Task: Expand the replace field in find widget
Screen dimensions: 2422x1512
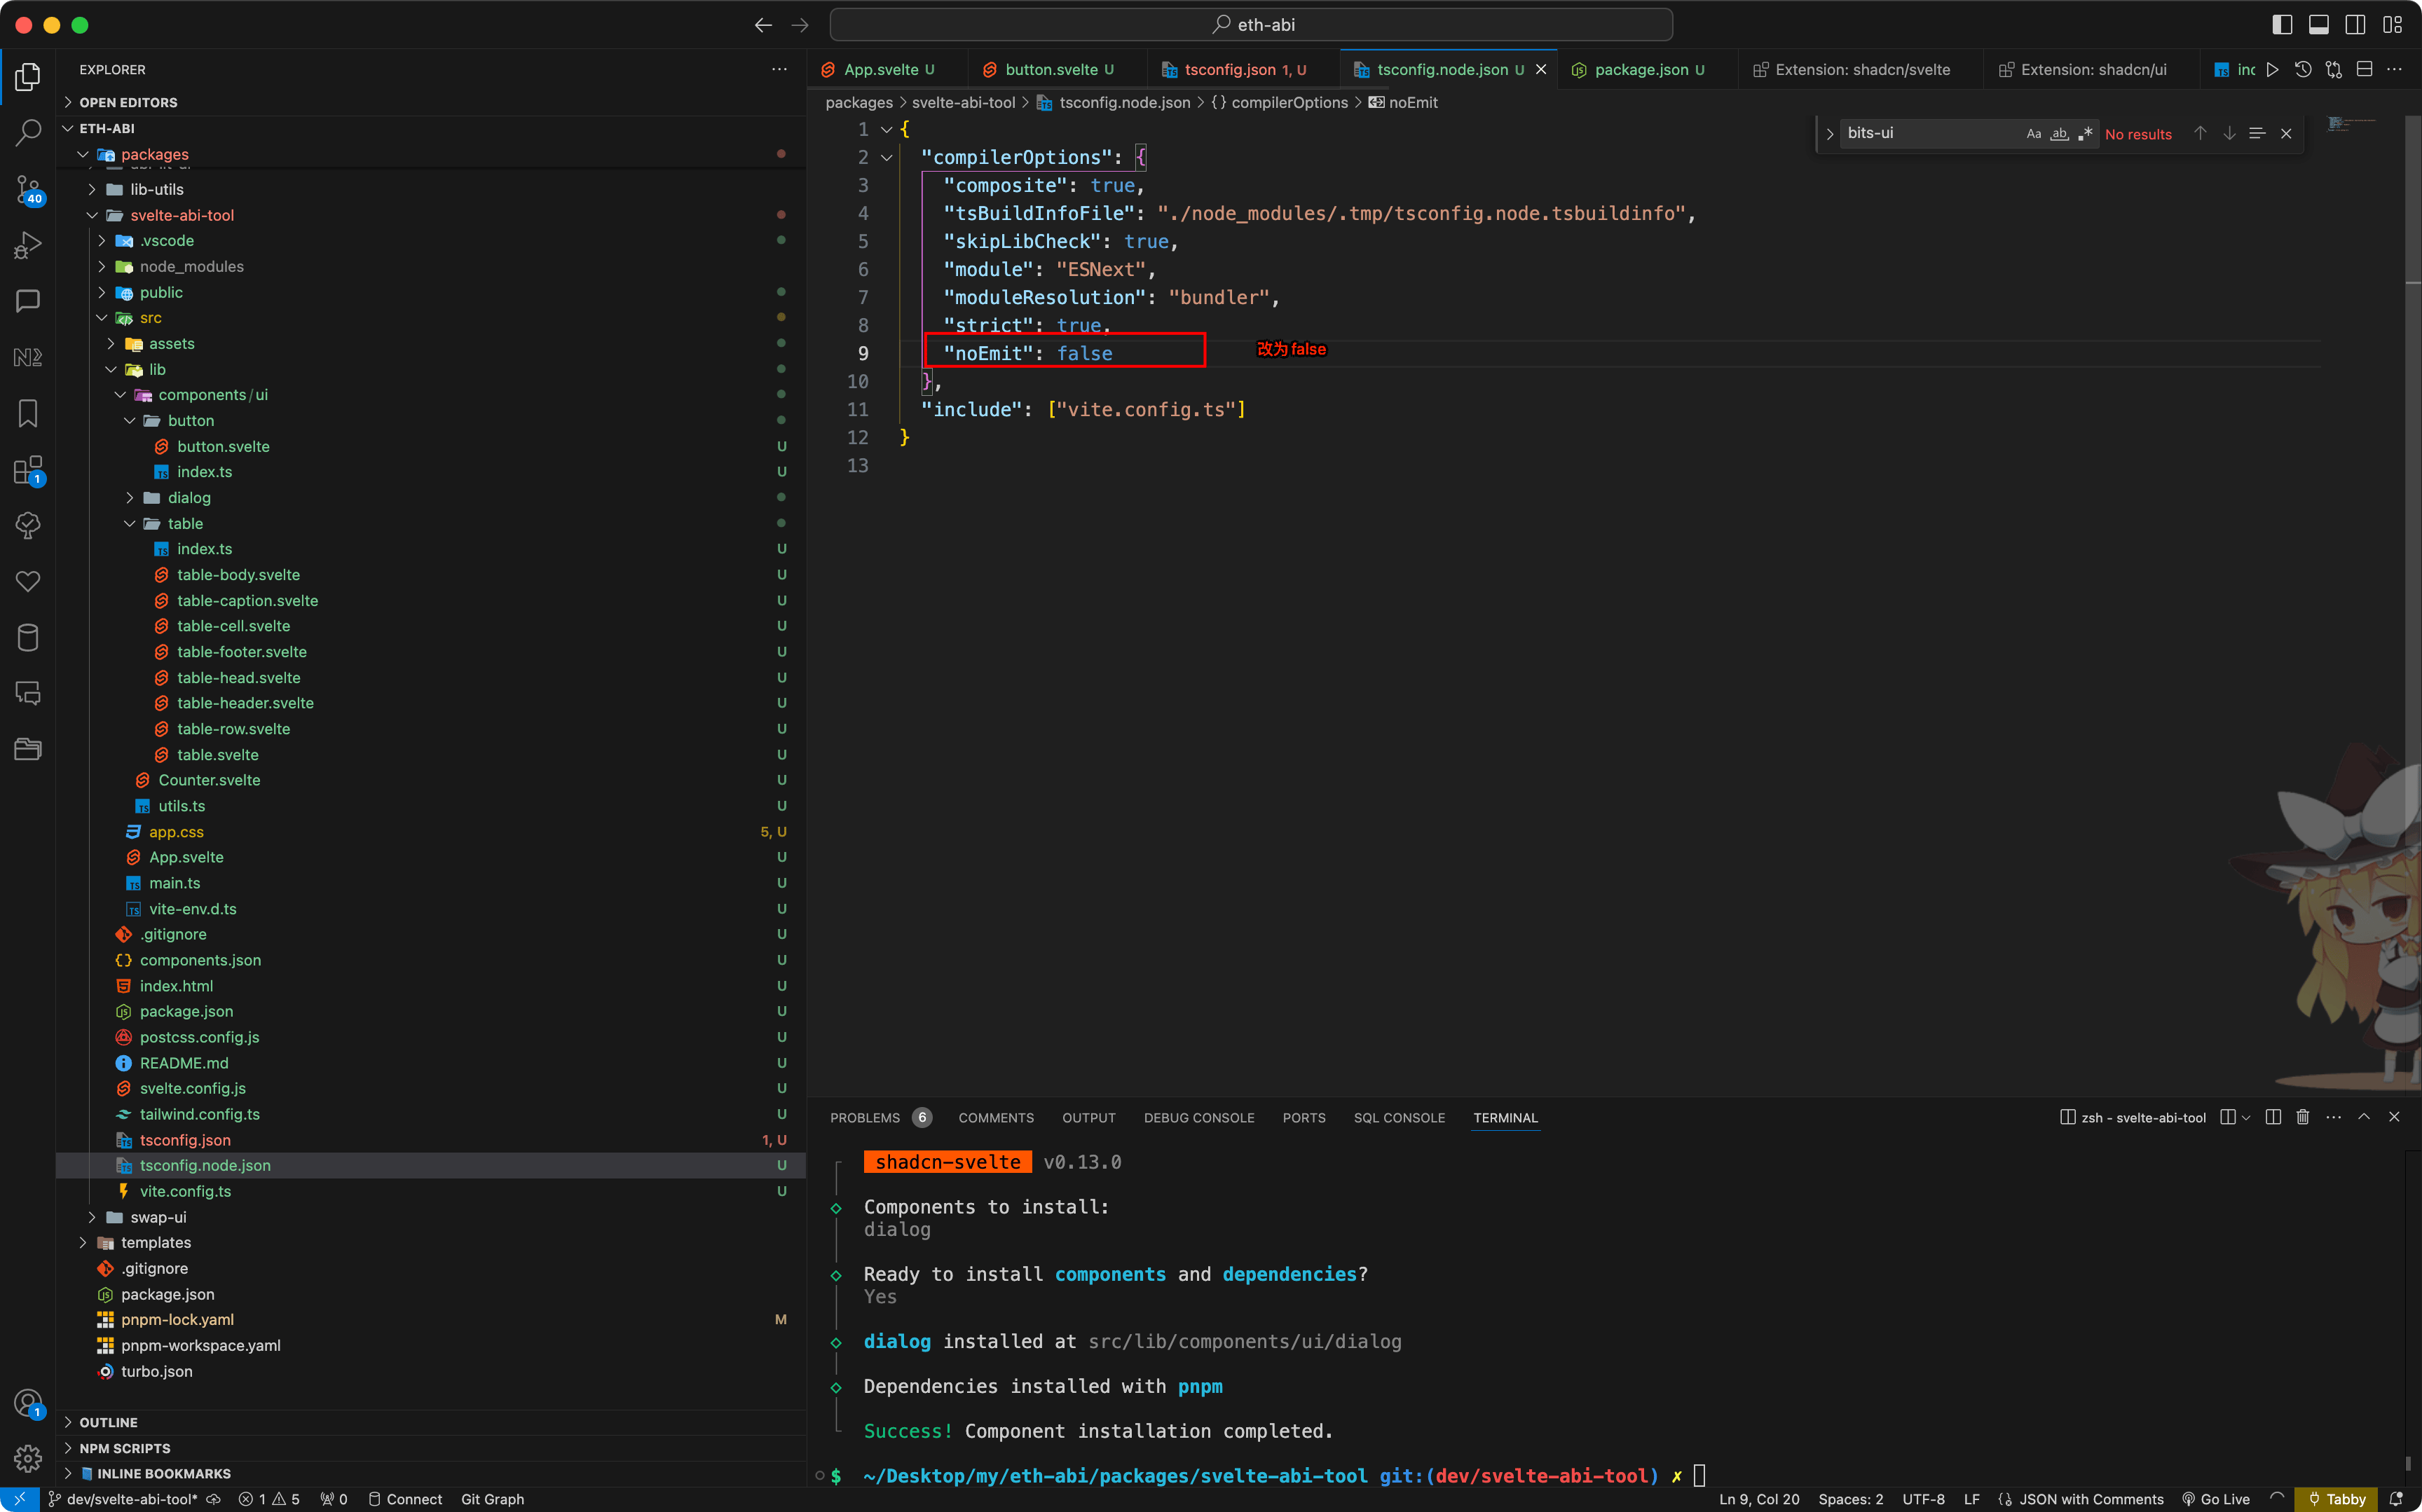Action: pyautogui.click(x=1829, y=134)
